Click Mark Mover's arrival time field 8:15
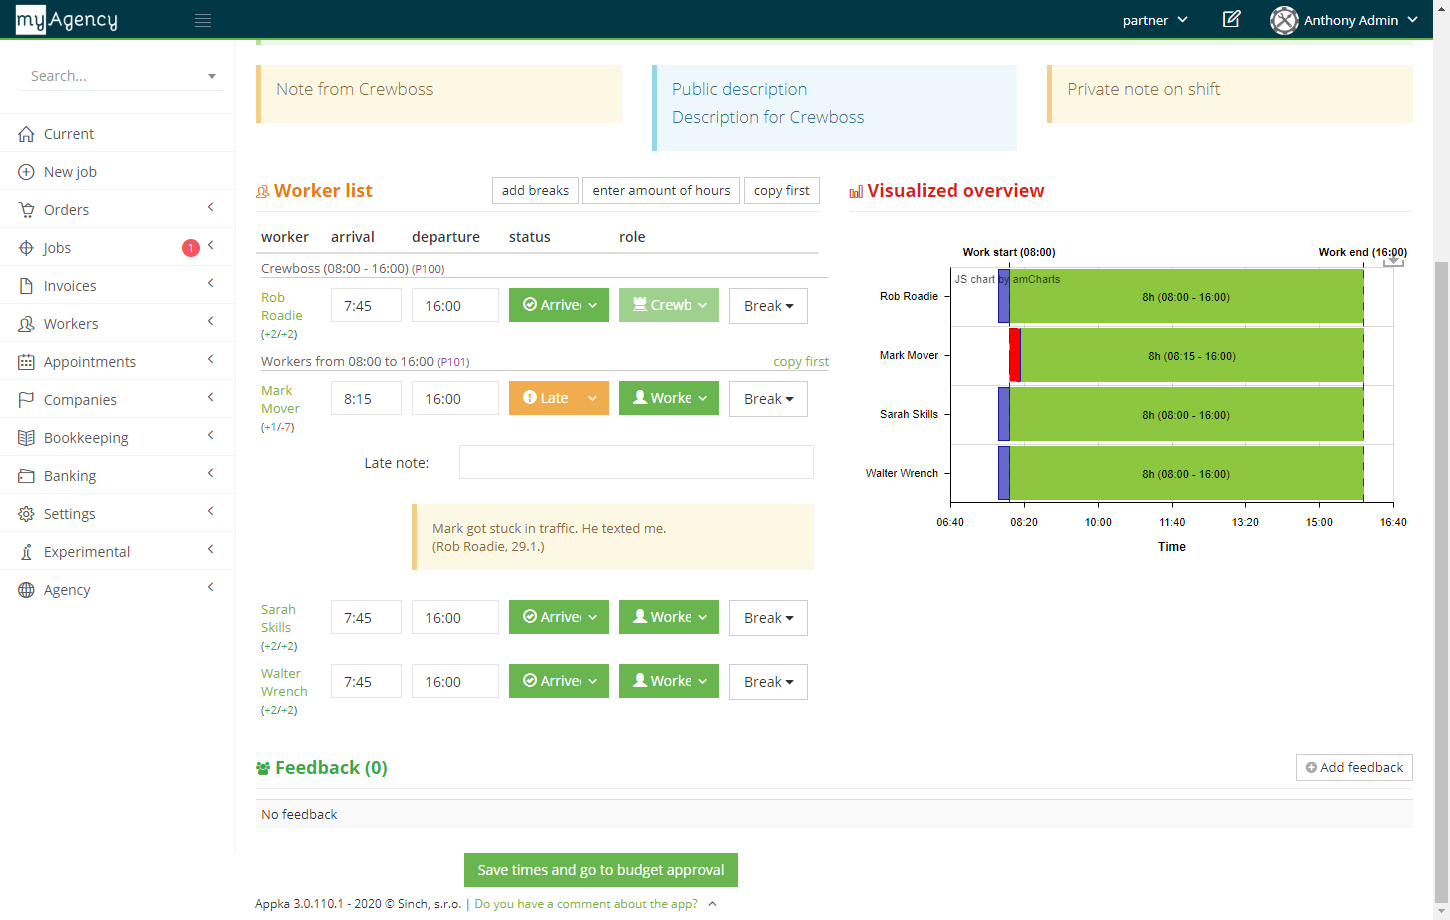Viewport: 1450px width, 920px height. point(366,398)
